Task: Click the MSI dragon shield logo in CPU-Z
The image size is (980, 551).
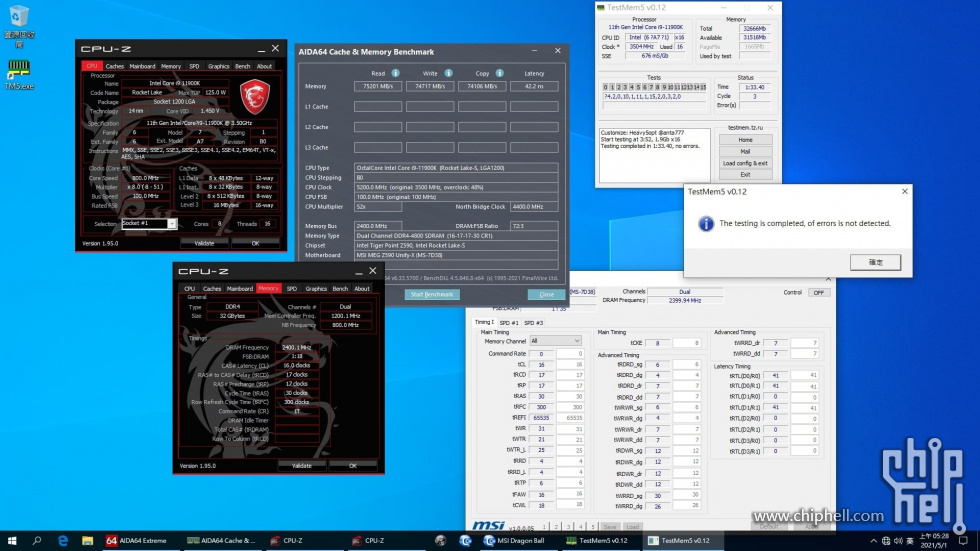Action: [255, 96]
